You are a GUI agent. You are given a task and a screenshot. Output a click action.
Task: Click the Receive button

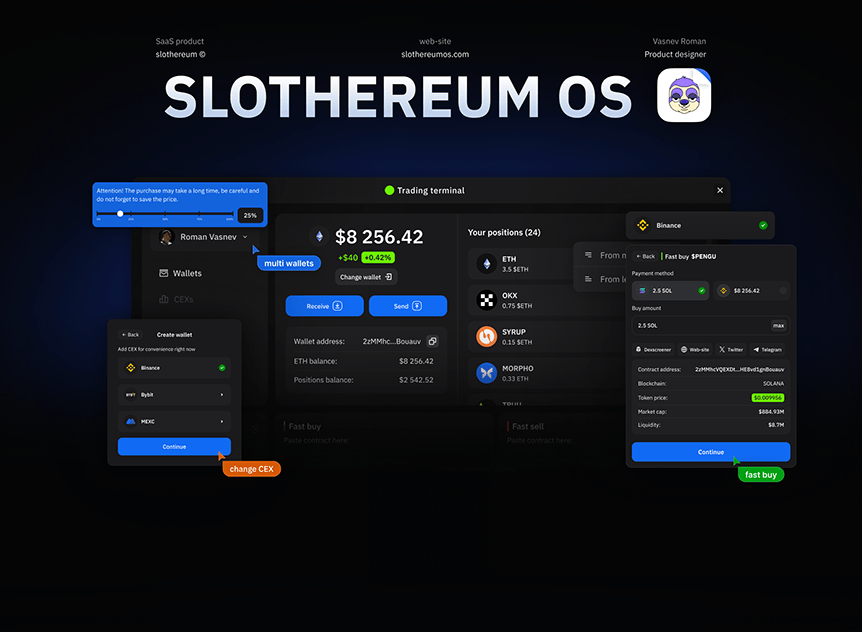[x=324, y=306]
